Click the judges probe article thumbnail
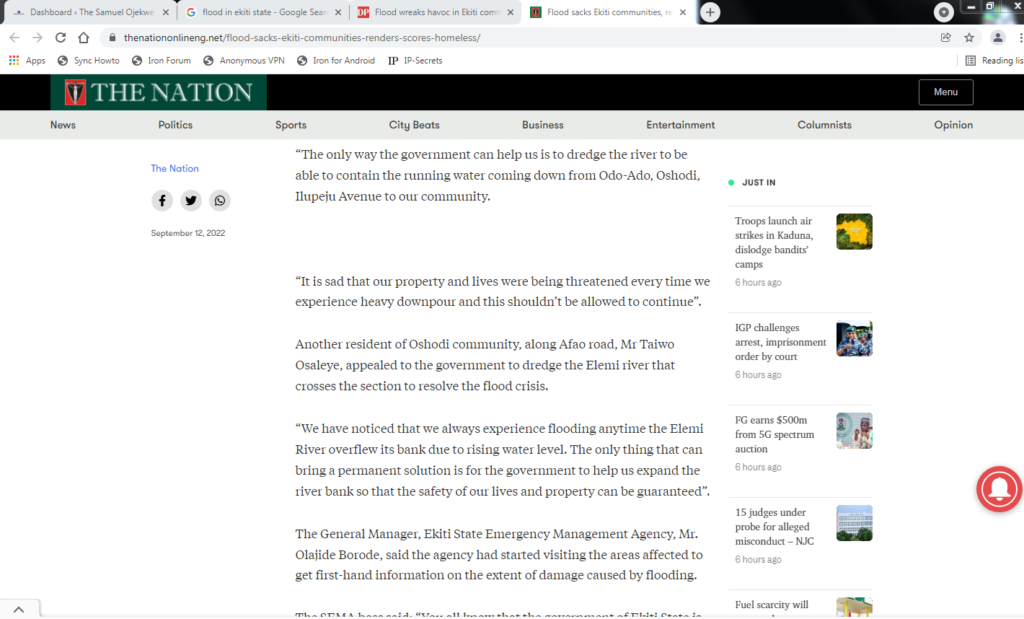The width and height of the screenshot is (1024, 619). coord(854,523)
